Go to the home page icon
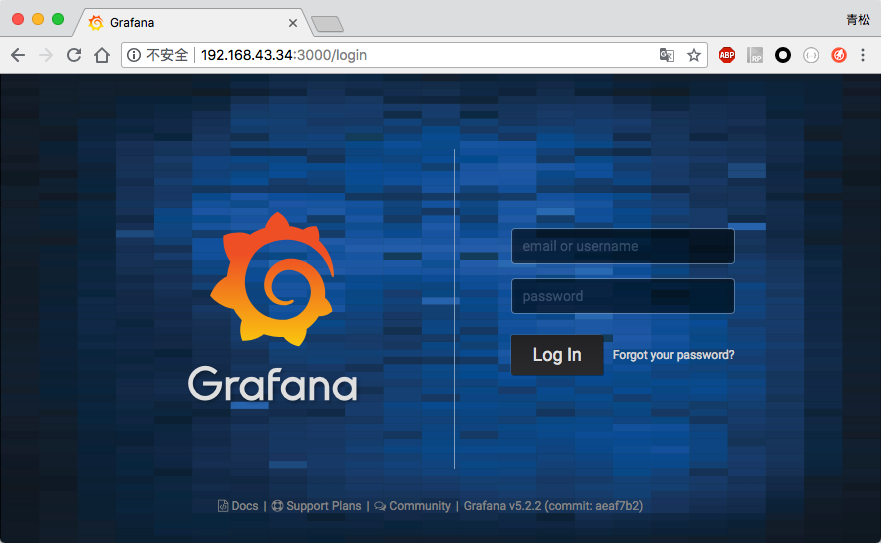This screenshot has height=543, width=881. click(x=102, y=55)
